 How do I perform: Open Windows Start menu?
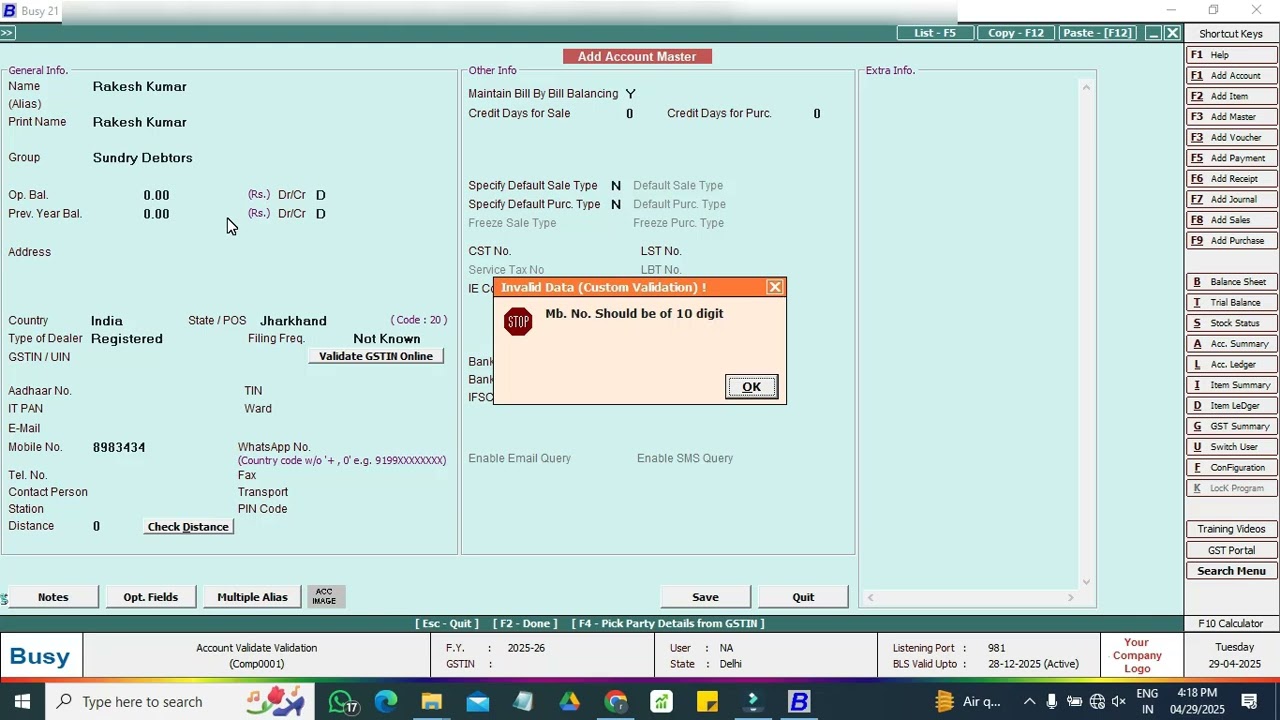tap(22, 702)
